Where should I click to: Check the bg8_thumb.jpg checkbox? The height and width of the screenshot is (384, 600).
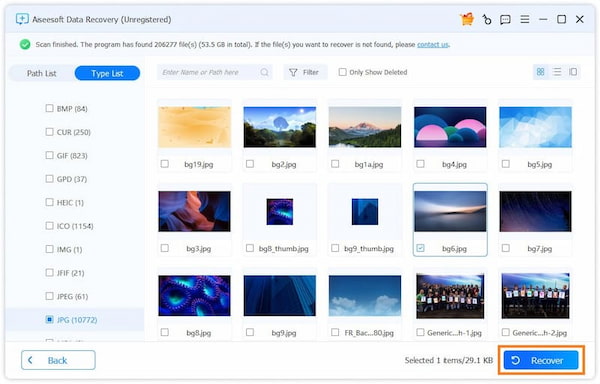pos(250,248)
